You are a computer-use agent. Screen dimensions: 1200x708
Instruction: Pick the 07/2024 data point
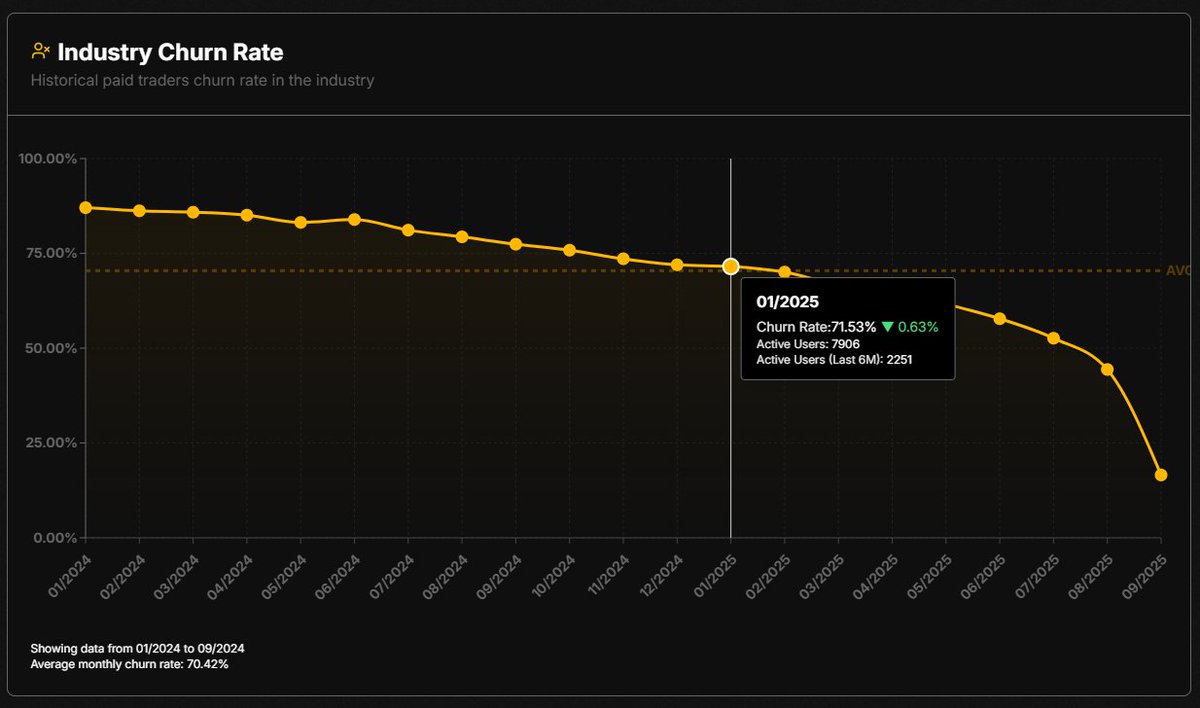click(x=408, y=230)
